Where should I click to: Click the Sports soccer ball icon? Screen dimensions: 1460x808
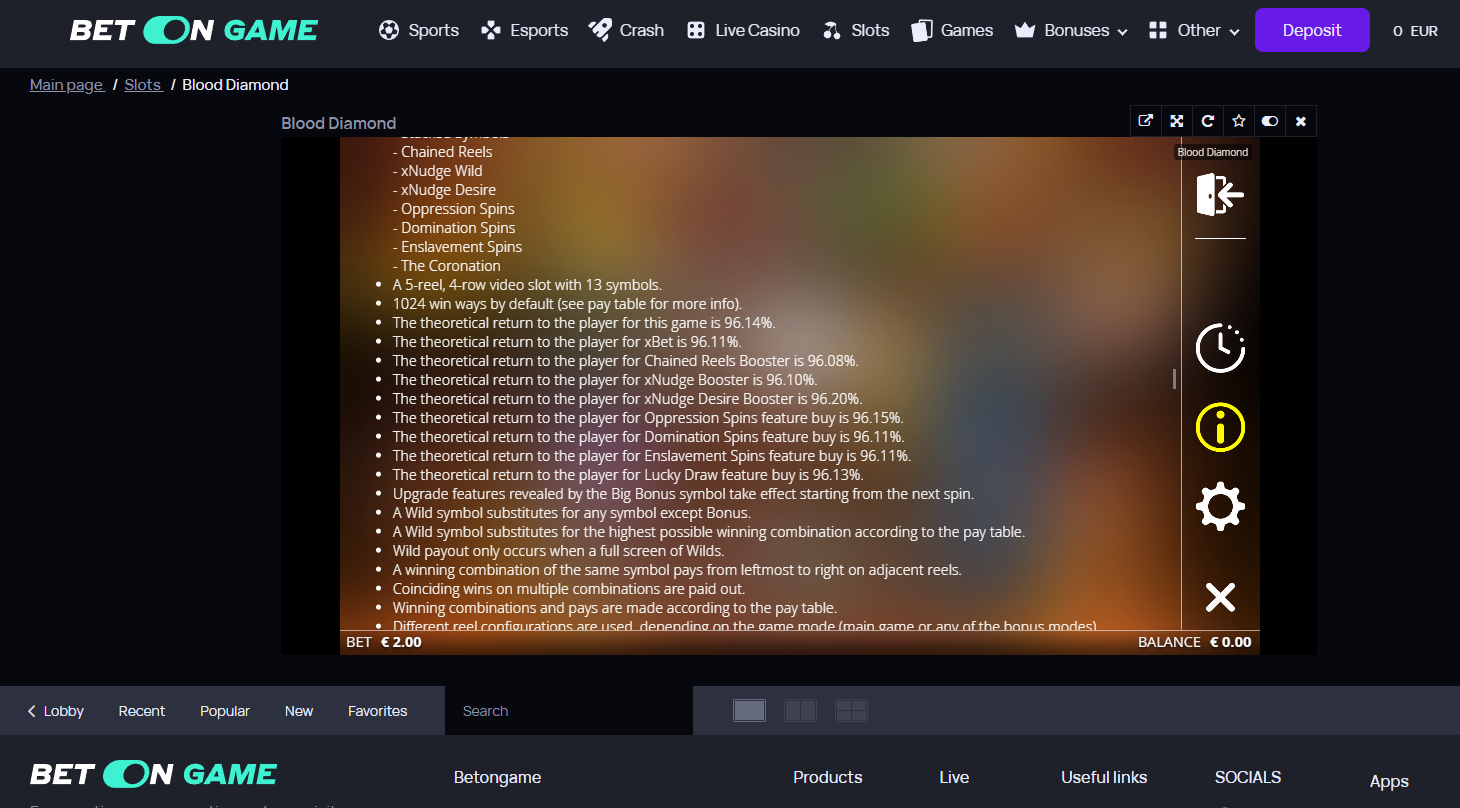[389, 30]
